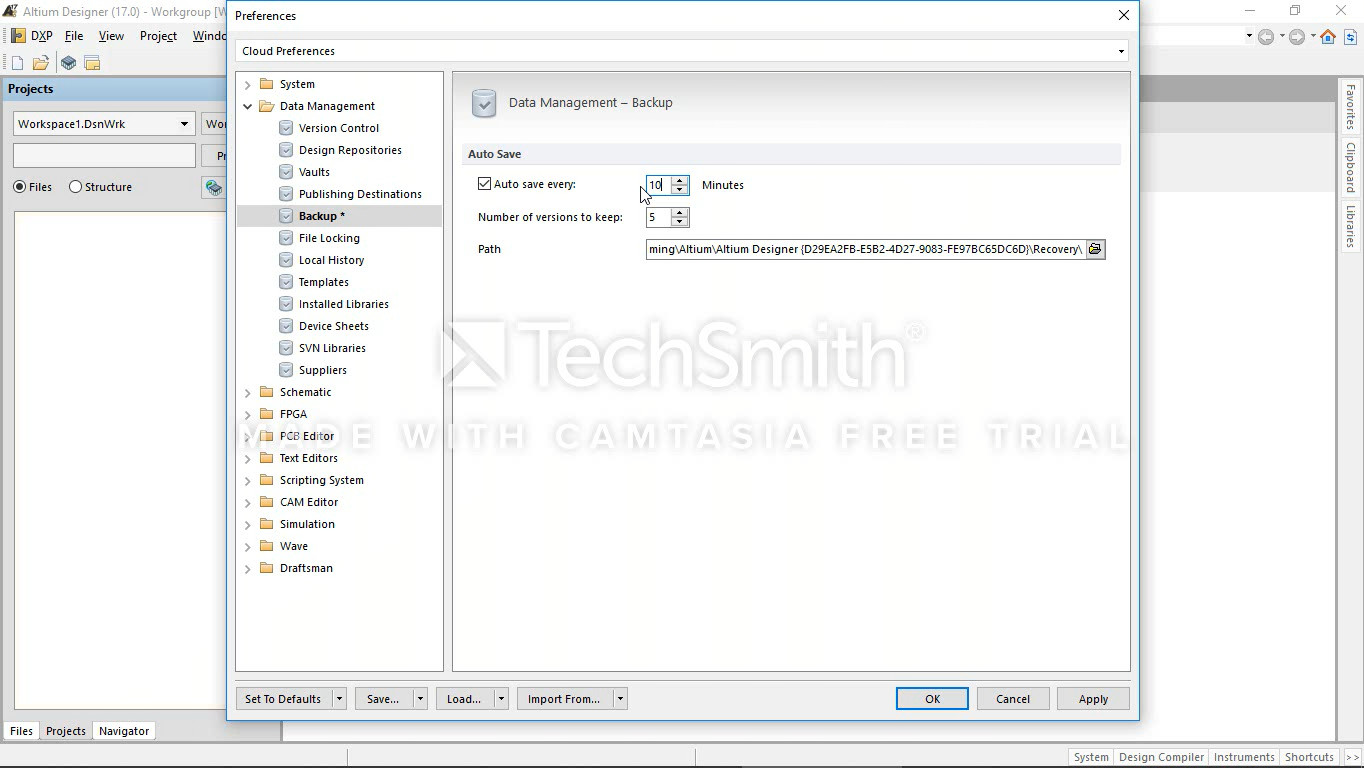Open the File menu
The width and height of the screenshot is (1364, 768).
click(x=74, y=36)
